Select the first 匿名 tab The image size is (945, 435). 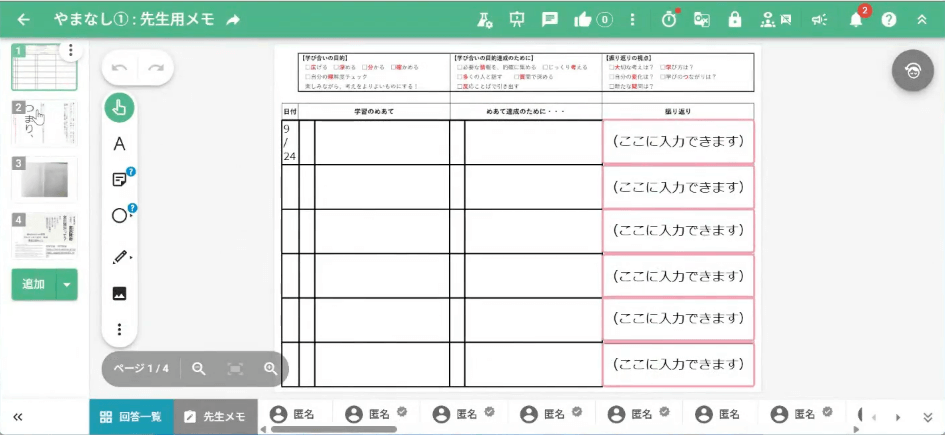point(292,414)
